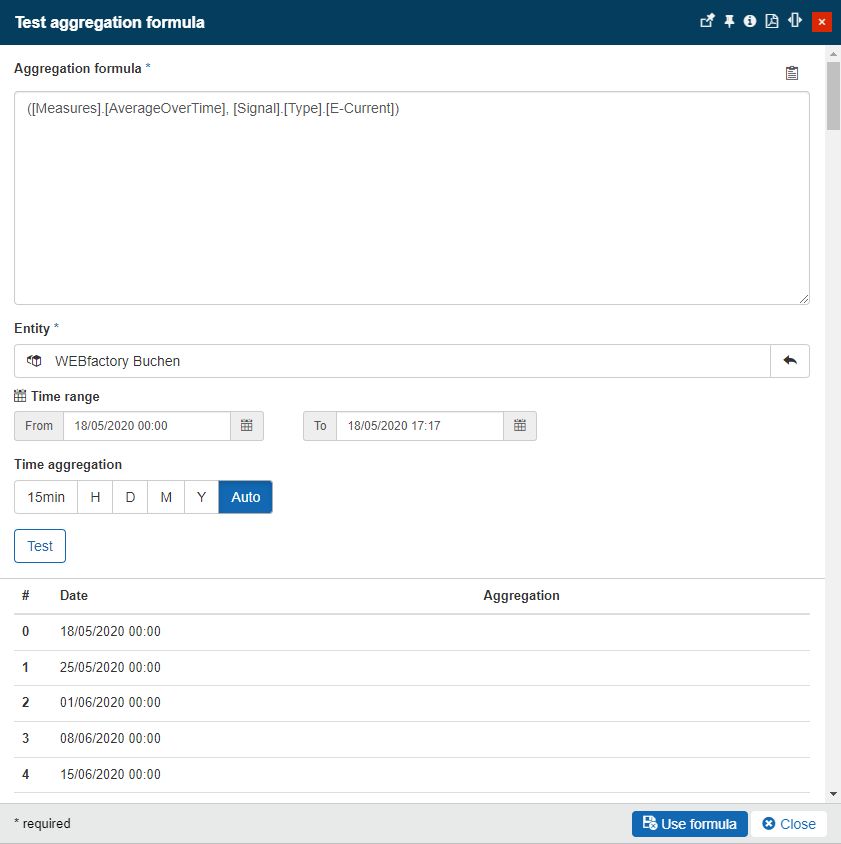Open the info icon in title bar
841x844 pixels.
[750, 21]
